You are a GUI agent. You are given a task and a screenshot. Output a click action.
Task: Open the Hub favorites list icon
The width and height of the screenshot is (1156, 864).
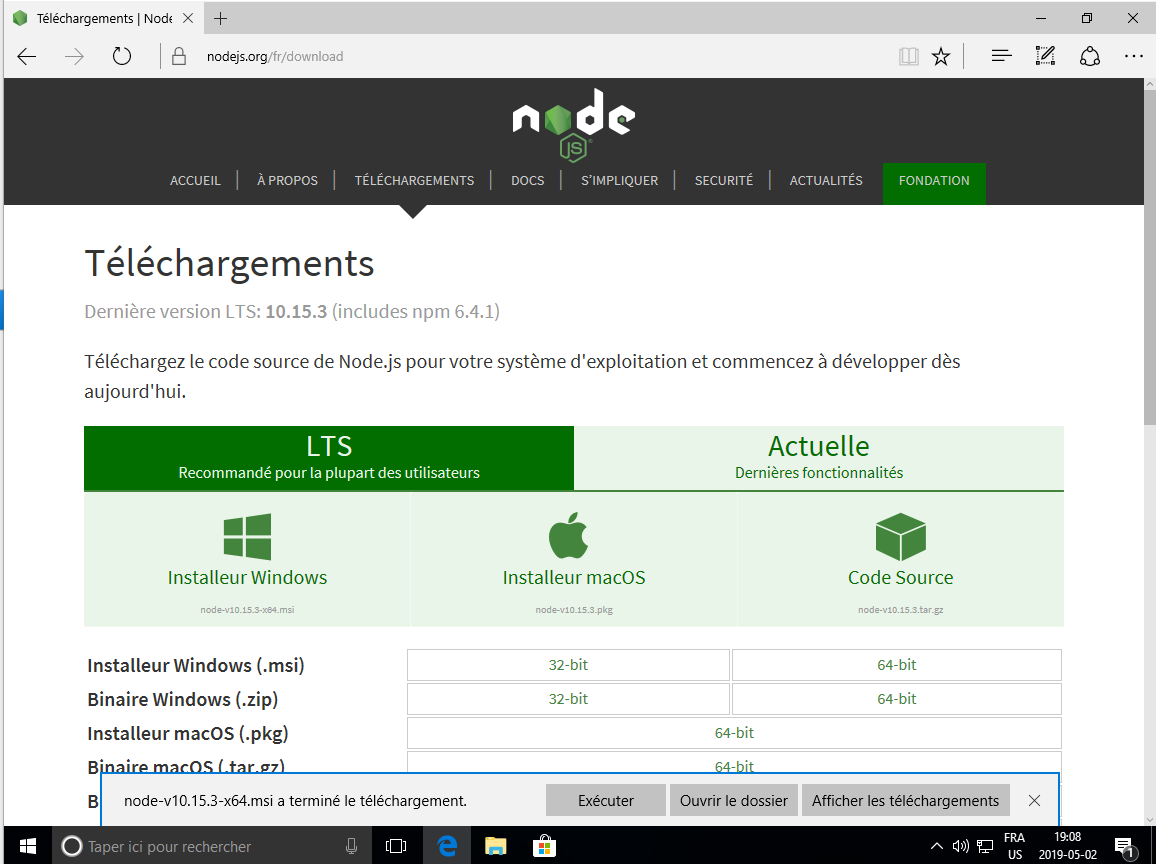click(x=1001, y=56)
